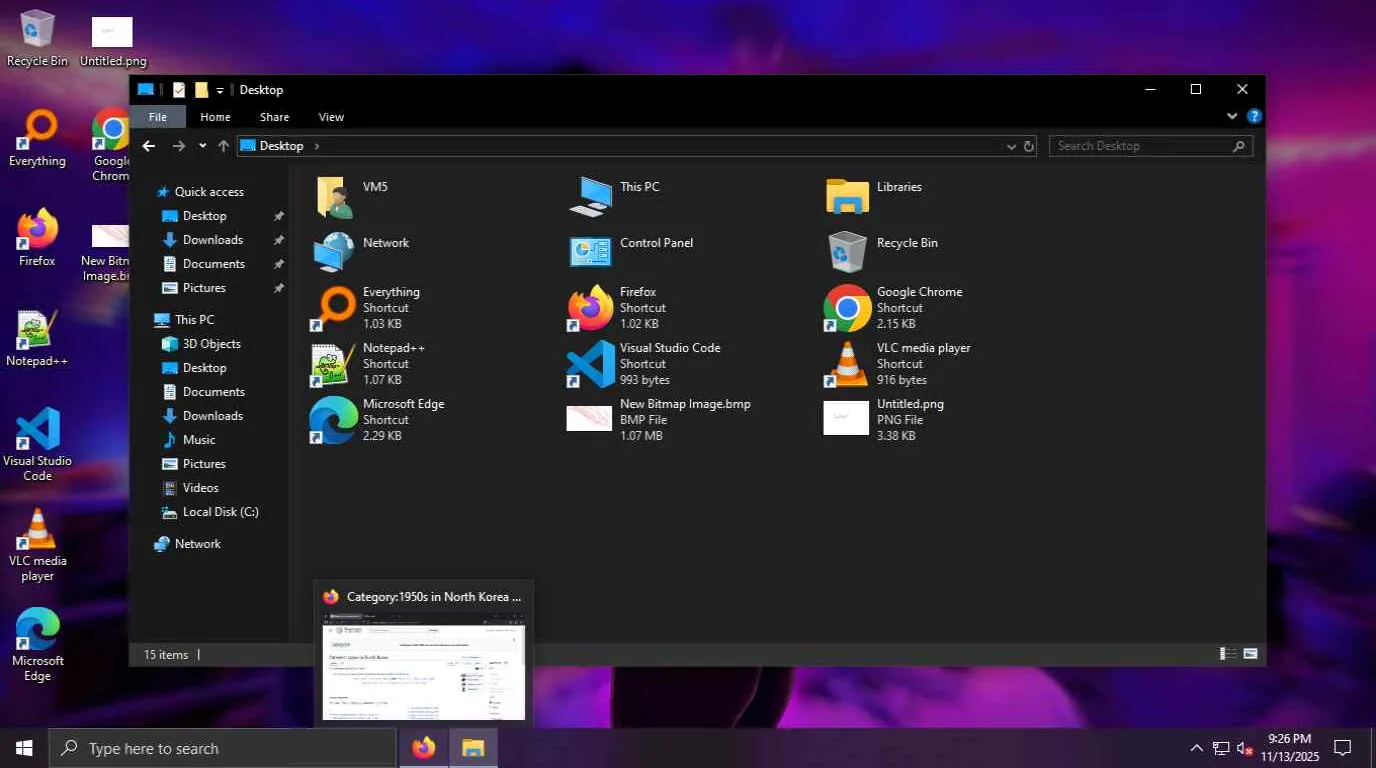Select the VLC media player desktop icon
Image resolution: width=1376 pixels, height=768 pixels.
point(37,545)
